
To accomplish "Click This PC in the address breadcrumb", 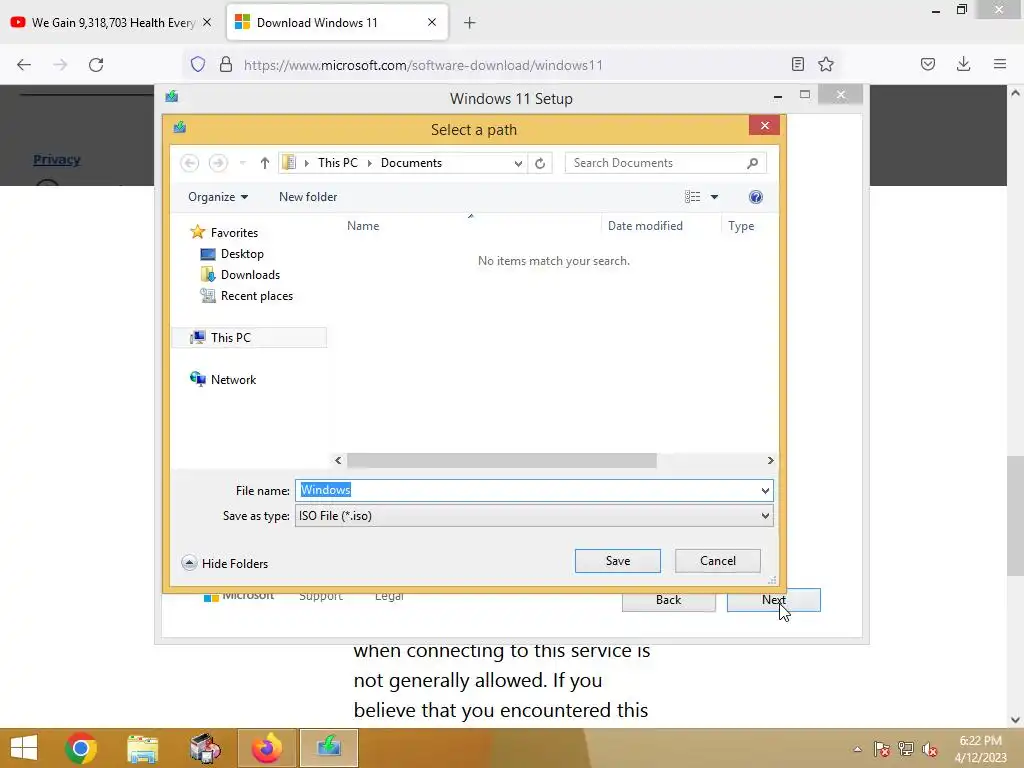I will tap(338, 163).
